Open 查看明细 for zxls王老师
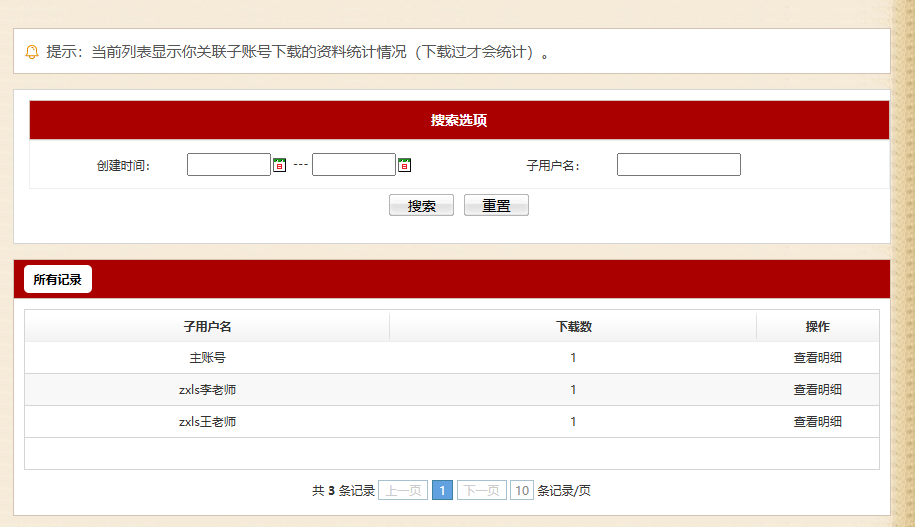The width and height of the screenshot is (915, 527). coord(817,422)
